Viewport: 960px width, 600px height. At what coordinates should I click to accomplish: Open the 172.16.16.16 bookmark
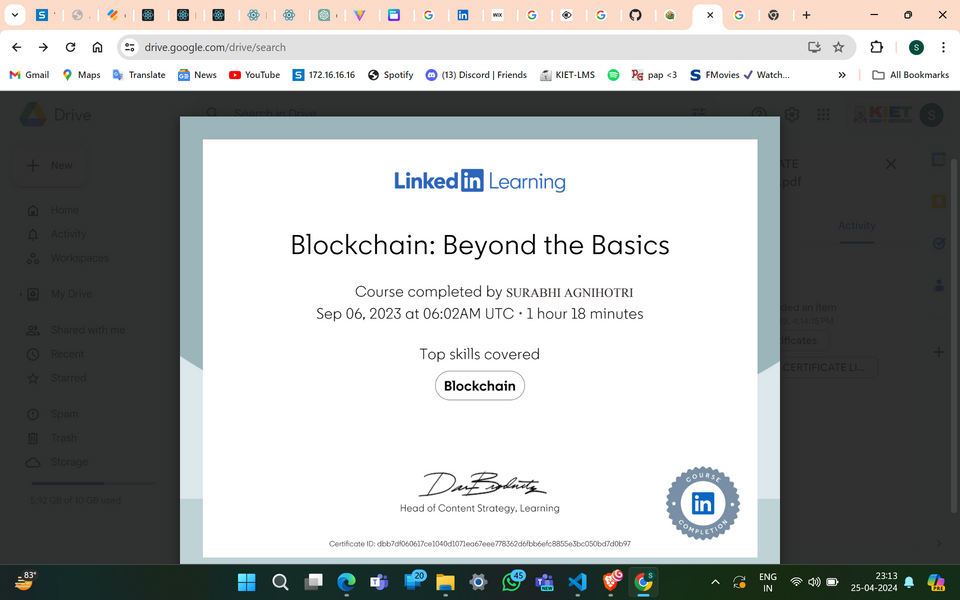tap(324, 75)
